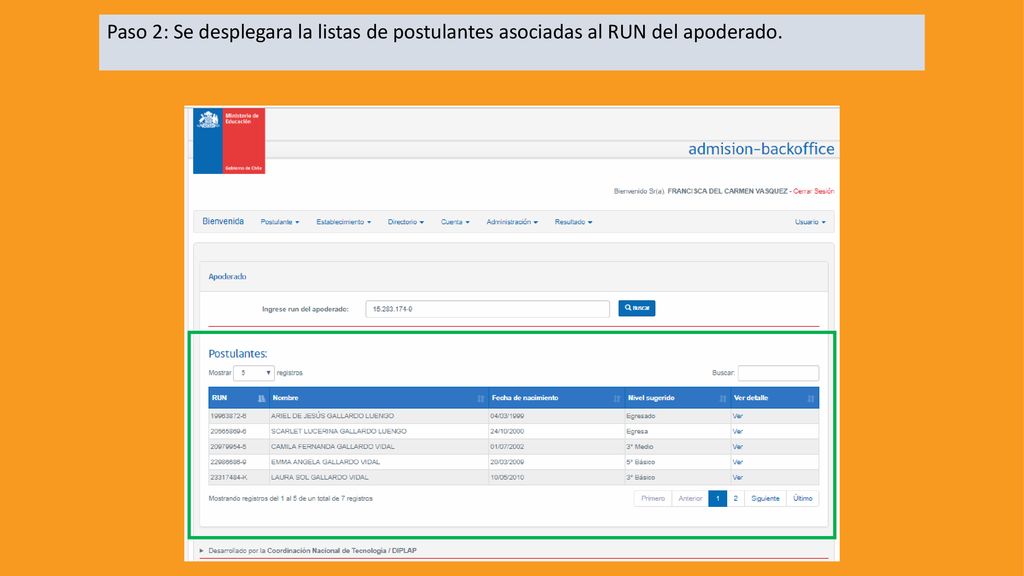Open the Postulante dropdown menu

click(x=280, y=222)
